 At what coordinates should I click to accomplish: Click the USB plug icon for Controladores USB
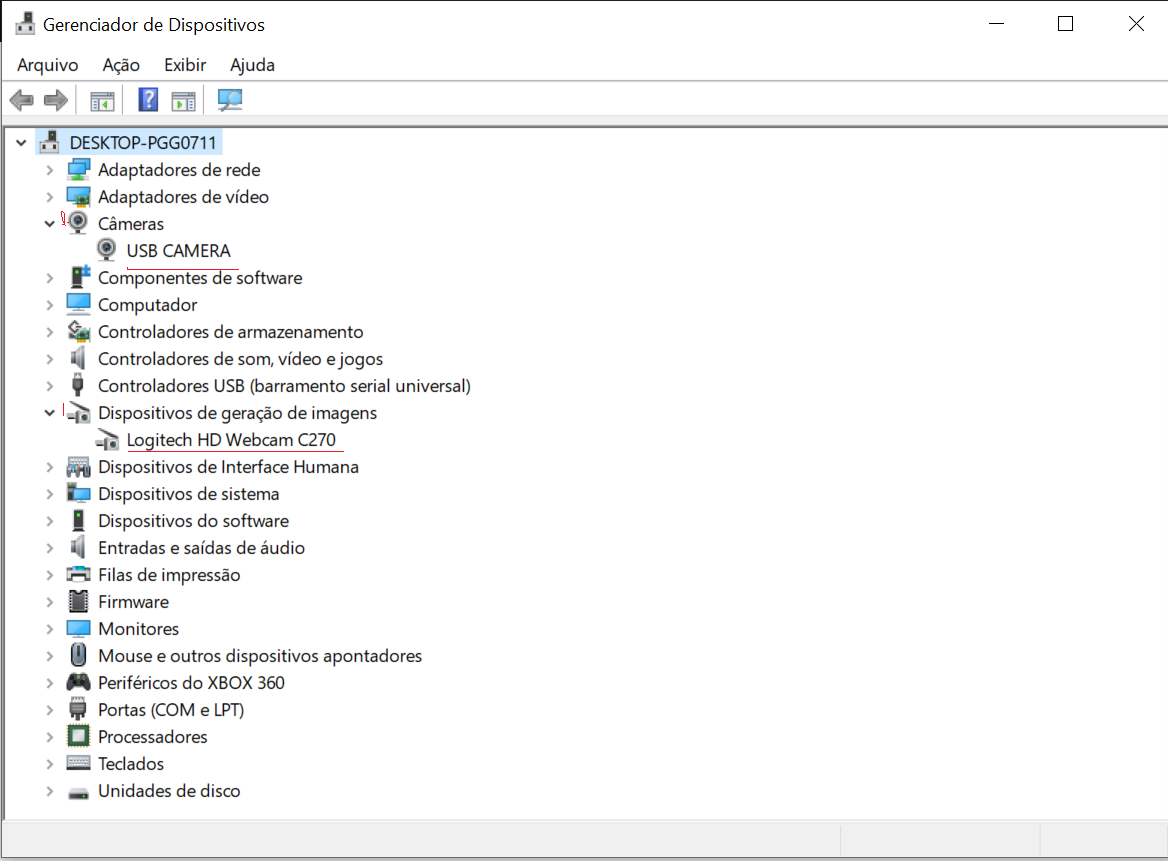tap(77, 385)
